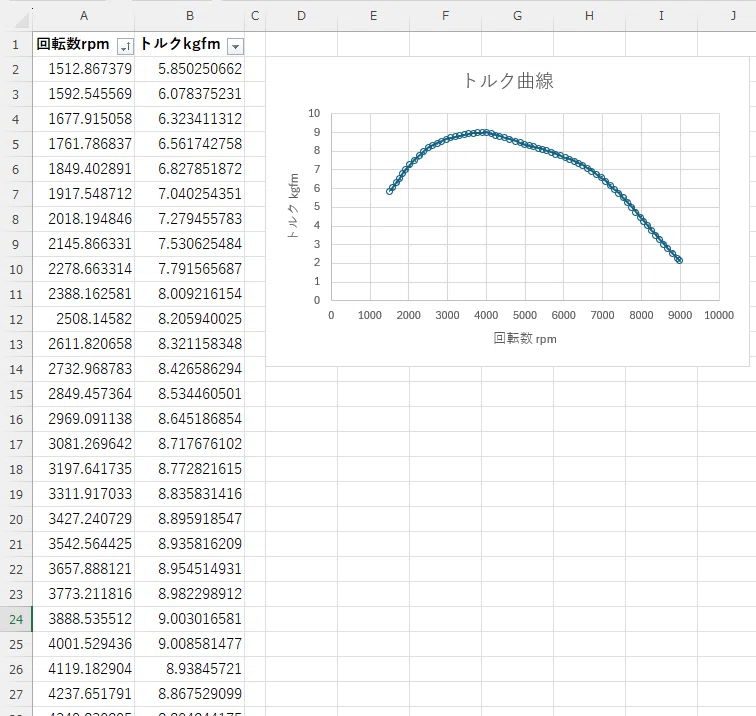Select cell containing 7.279455783
Screen dimensions: 756x716
point(190,219)
